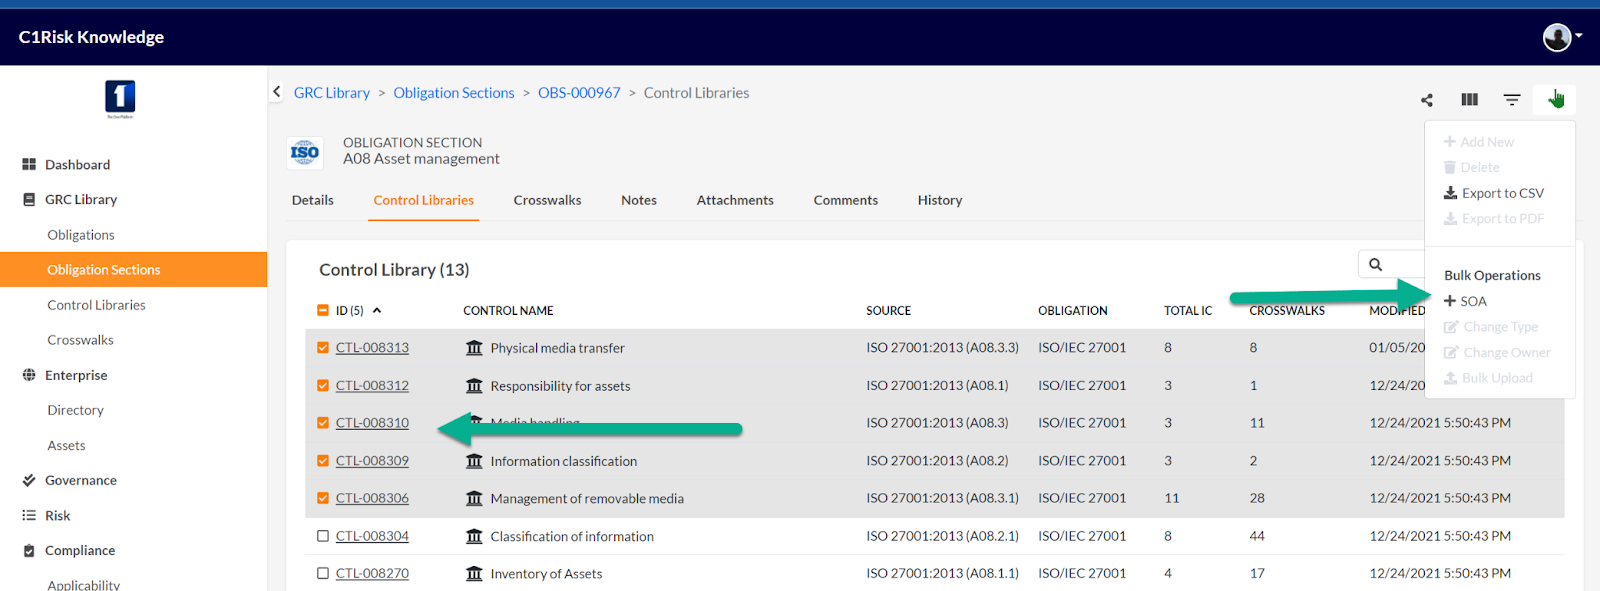Viewport: 1600px width, 591px height.
Task: Open Assets under Enterprise
Action: (x=66, y=445)
